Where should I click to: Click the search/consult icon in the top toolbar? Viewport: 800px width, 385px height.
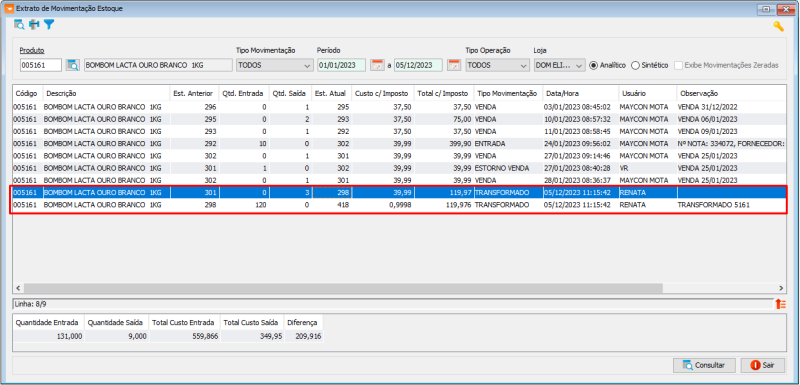[x=19, y=24]
